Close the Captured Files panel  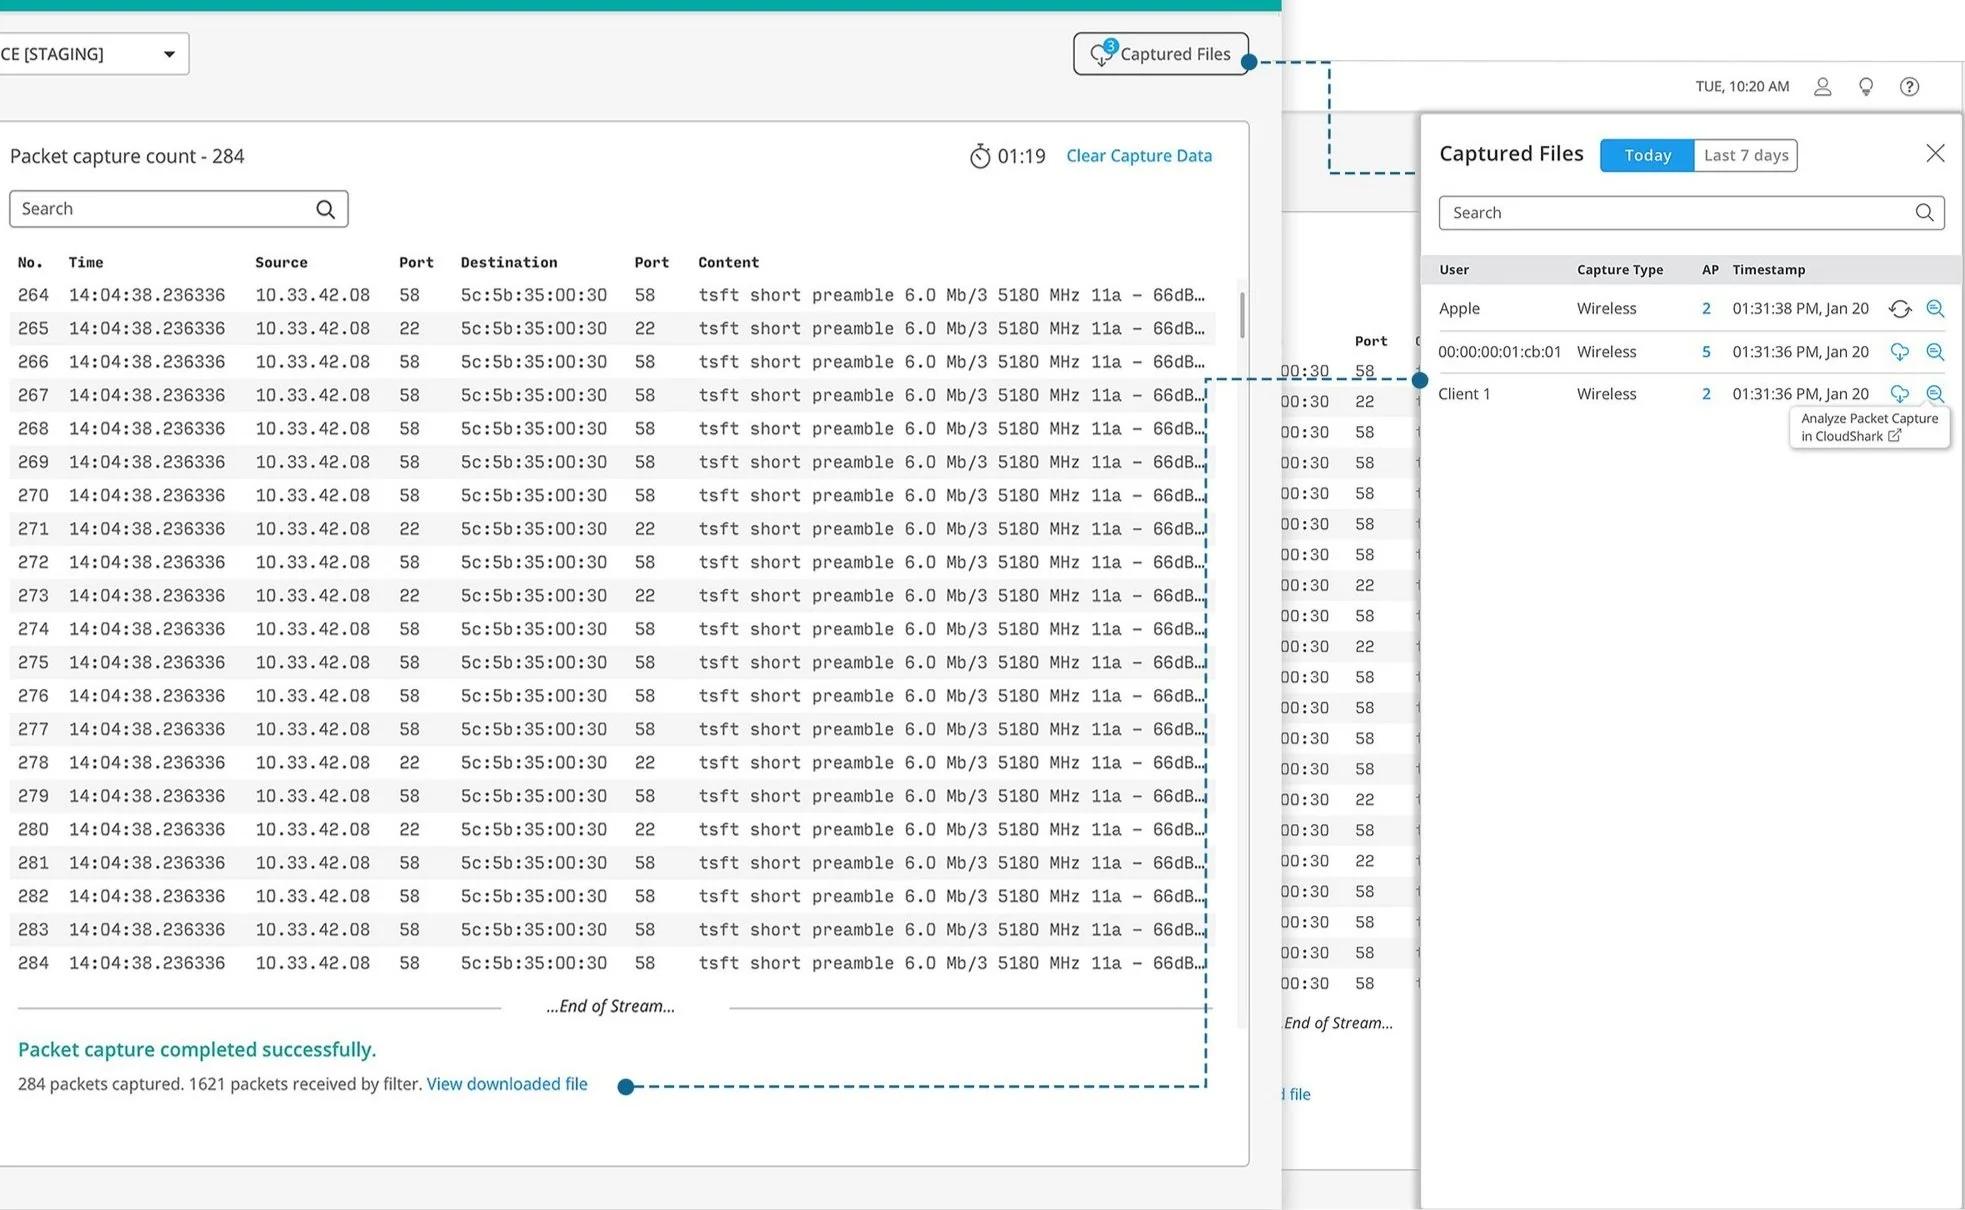(1935, 153)
